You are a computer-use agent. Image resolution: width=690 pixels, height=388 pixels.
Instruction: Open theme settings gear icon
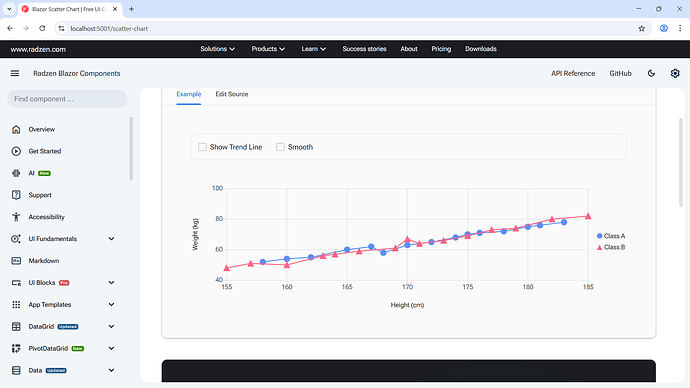(675, 73)
